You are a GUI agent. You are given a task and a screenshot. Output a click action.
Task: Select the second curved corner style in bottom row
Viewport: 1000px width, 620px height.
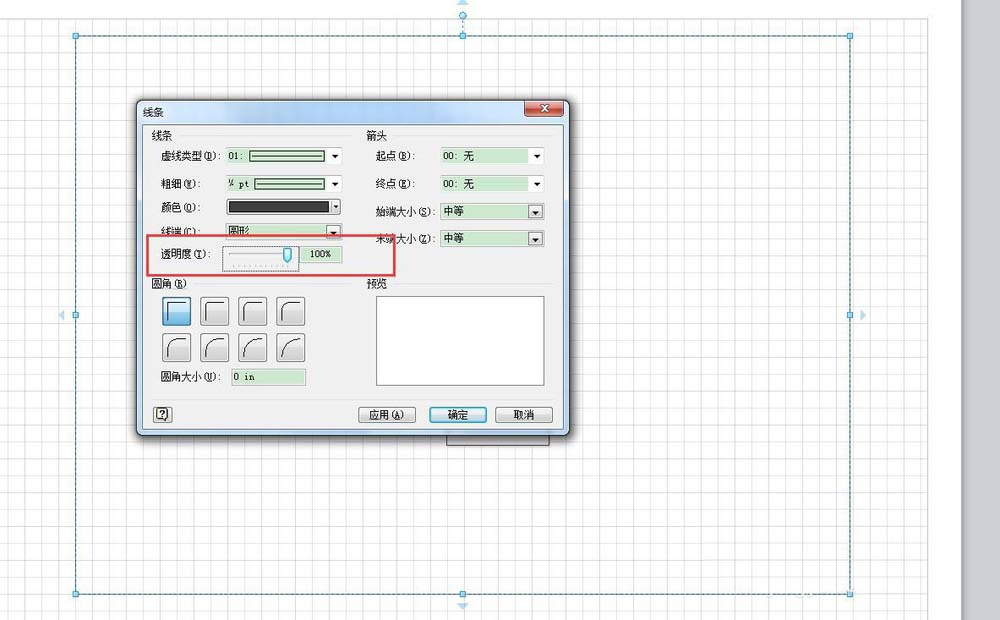point(214,347)
